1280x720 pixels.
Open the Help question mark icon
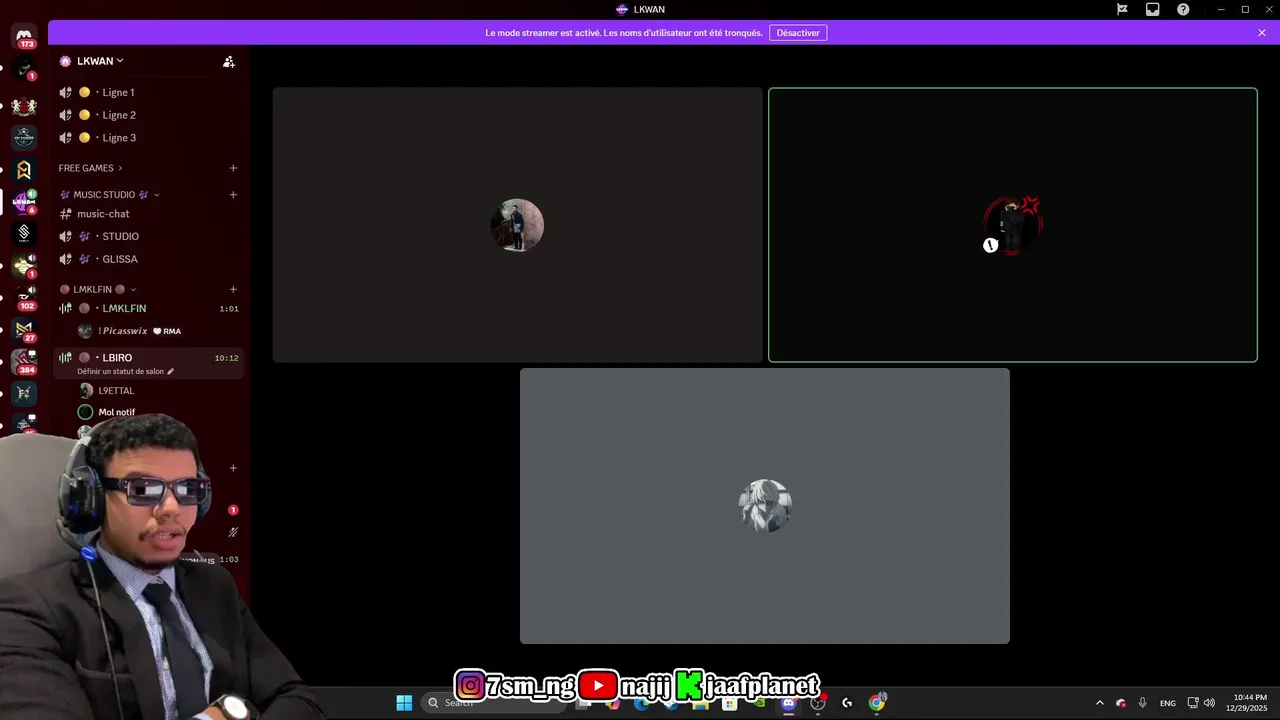point(1183,9)
